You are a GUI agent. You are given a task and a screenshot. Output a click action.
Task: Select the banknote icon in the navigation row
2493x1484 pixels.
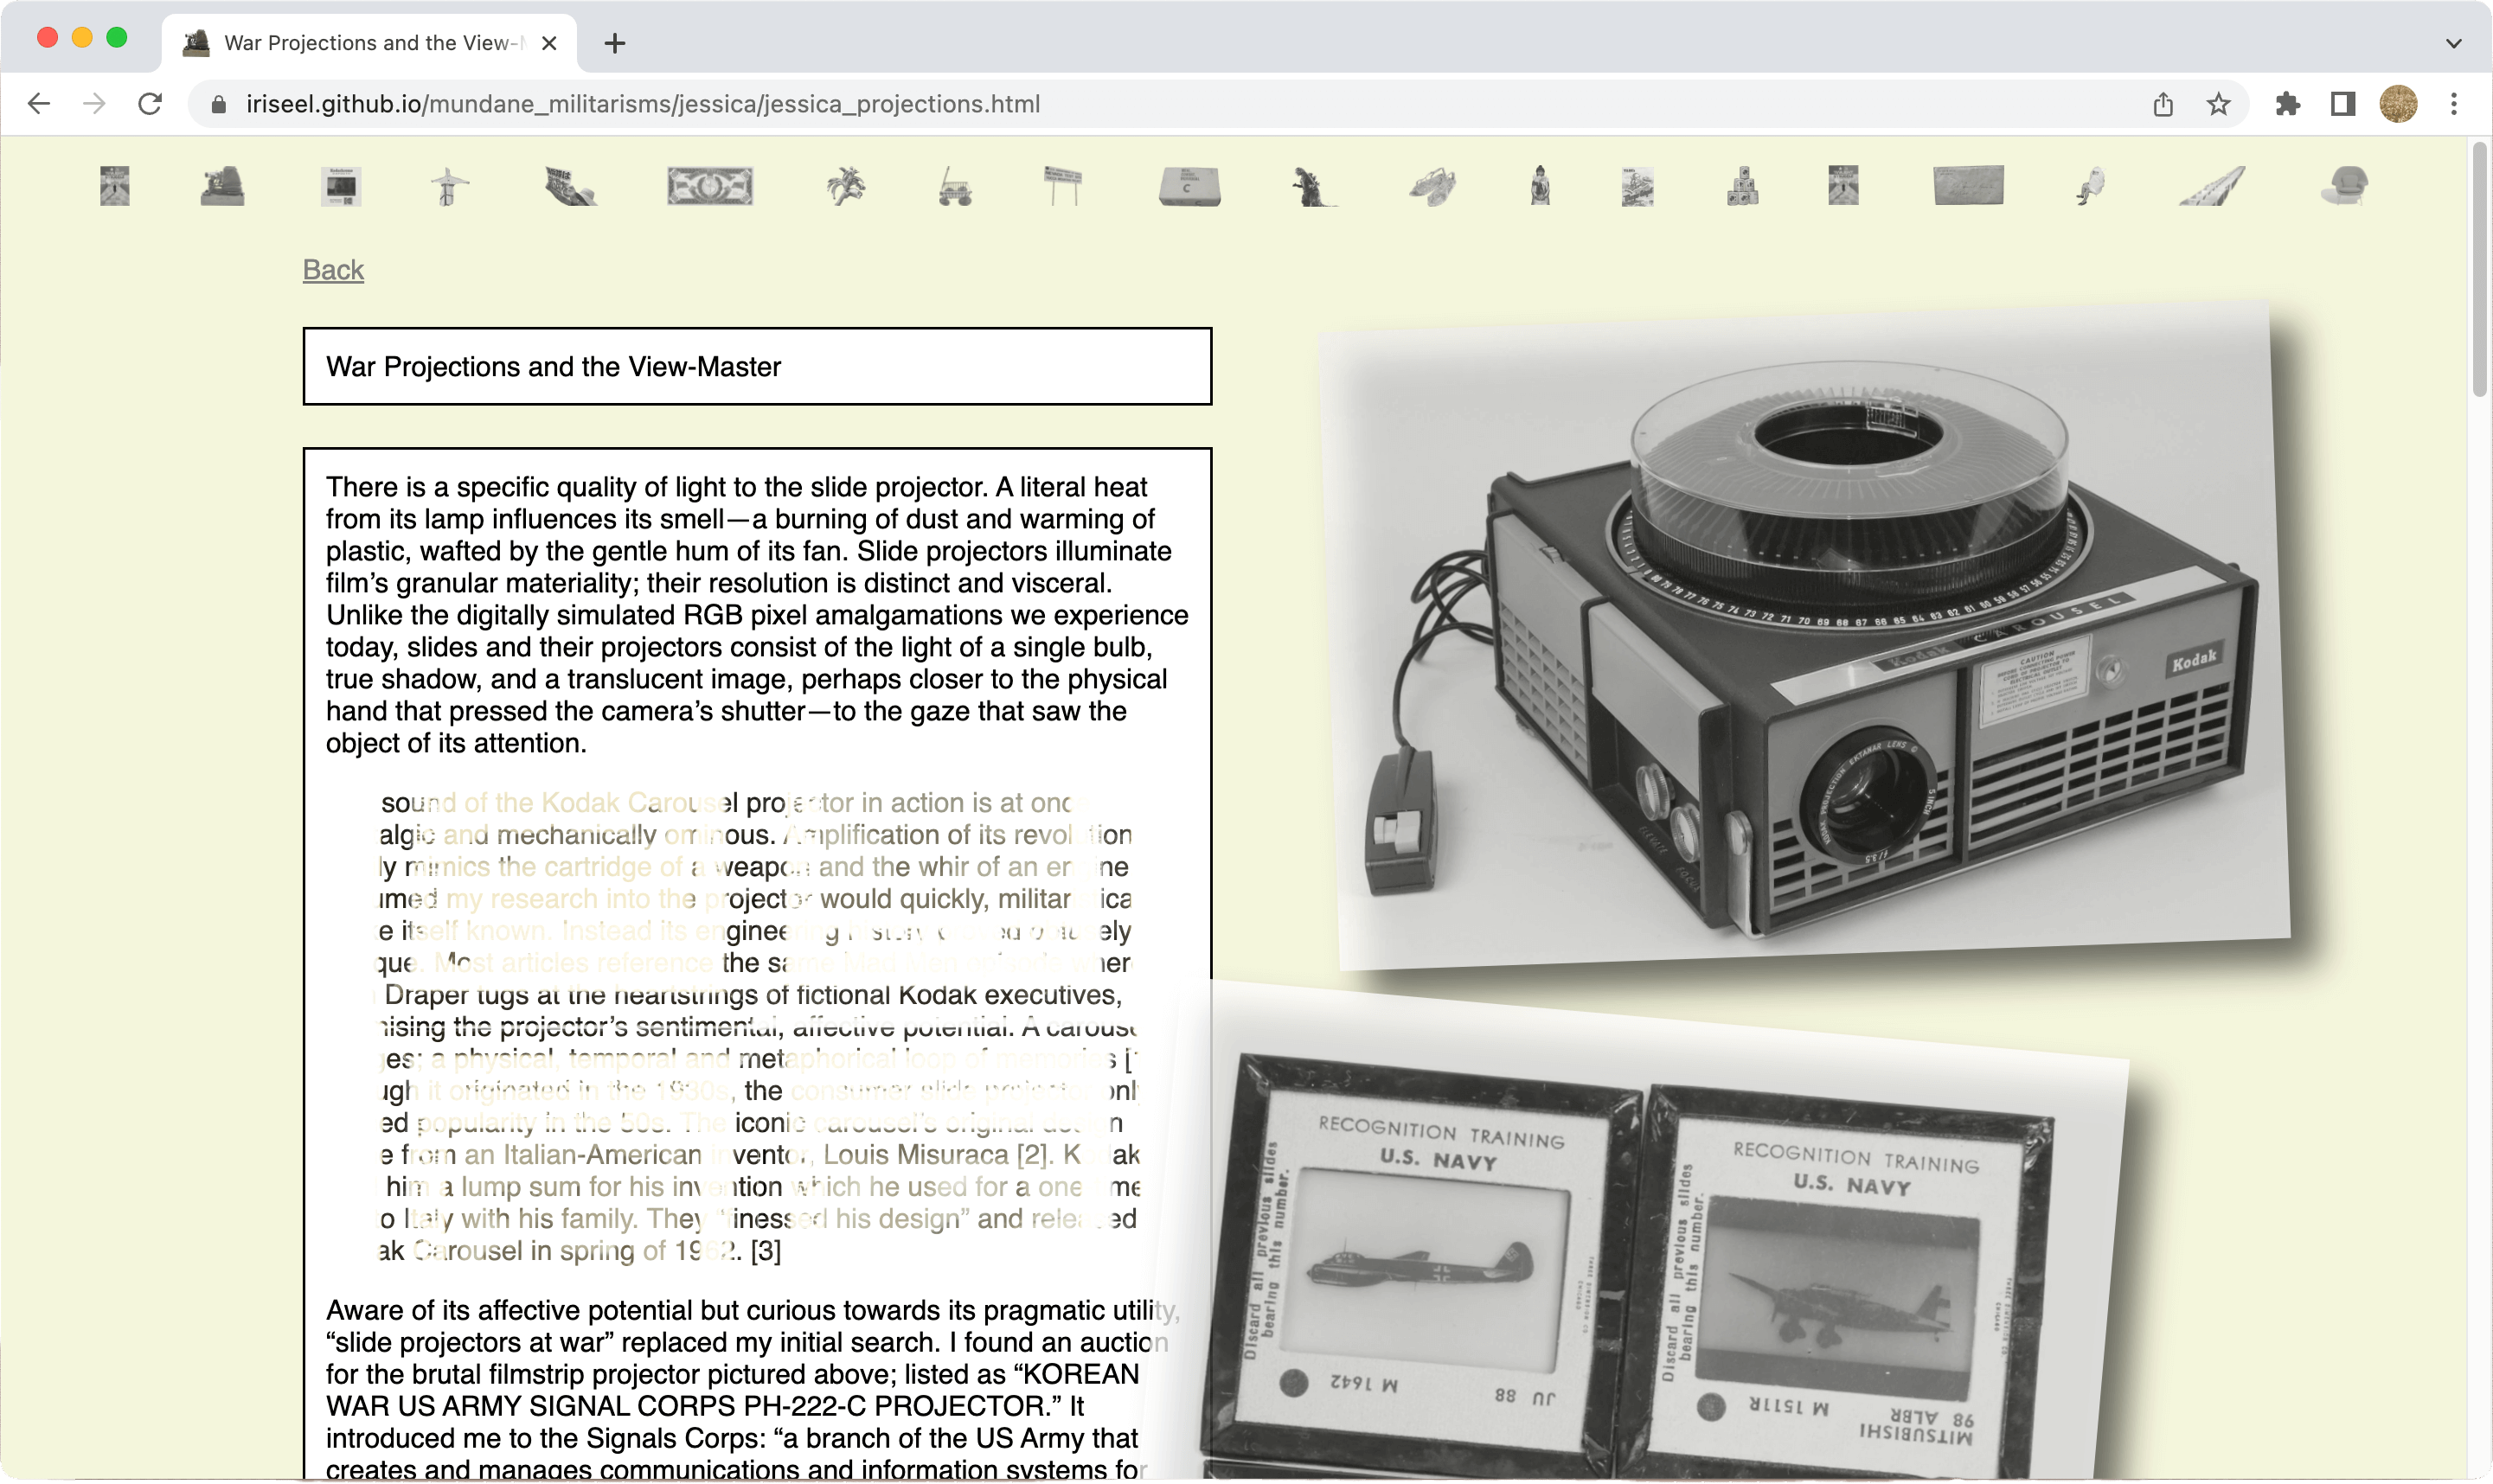click(709, 187)
